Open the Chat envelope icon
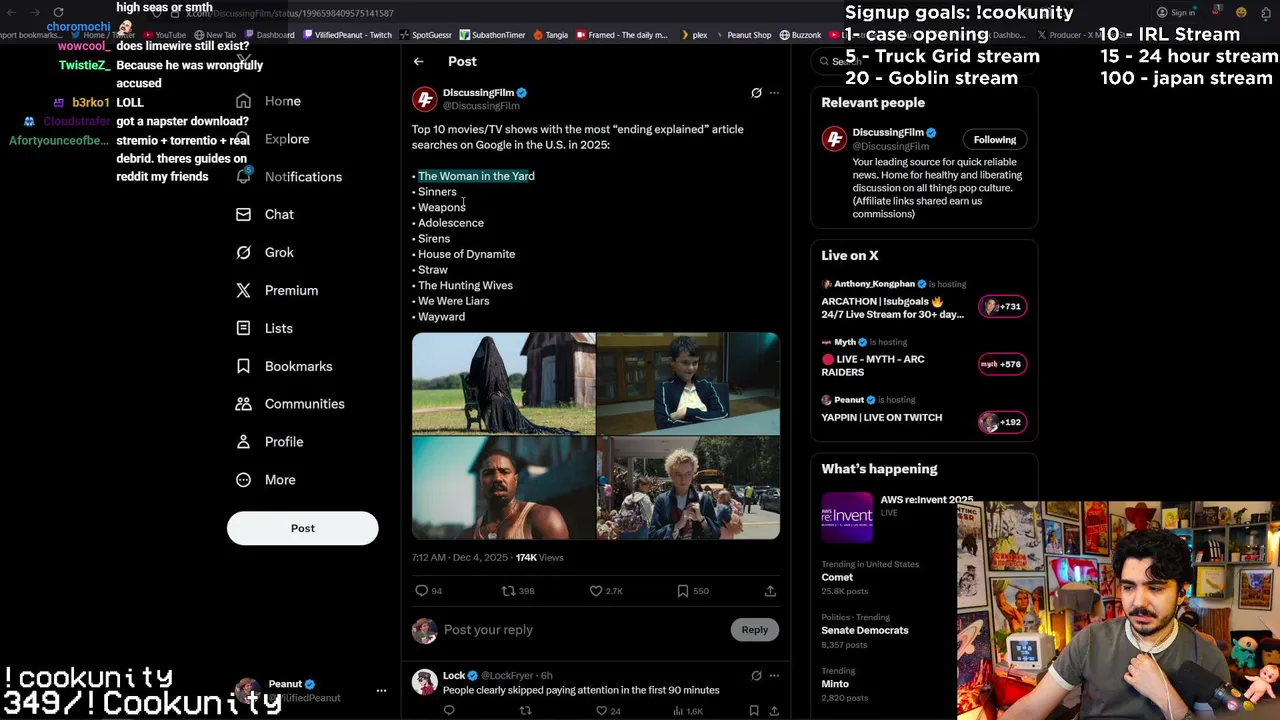Viewport: 1280px width, 720px height. click(243, 215)
